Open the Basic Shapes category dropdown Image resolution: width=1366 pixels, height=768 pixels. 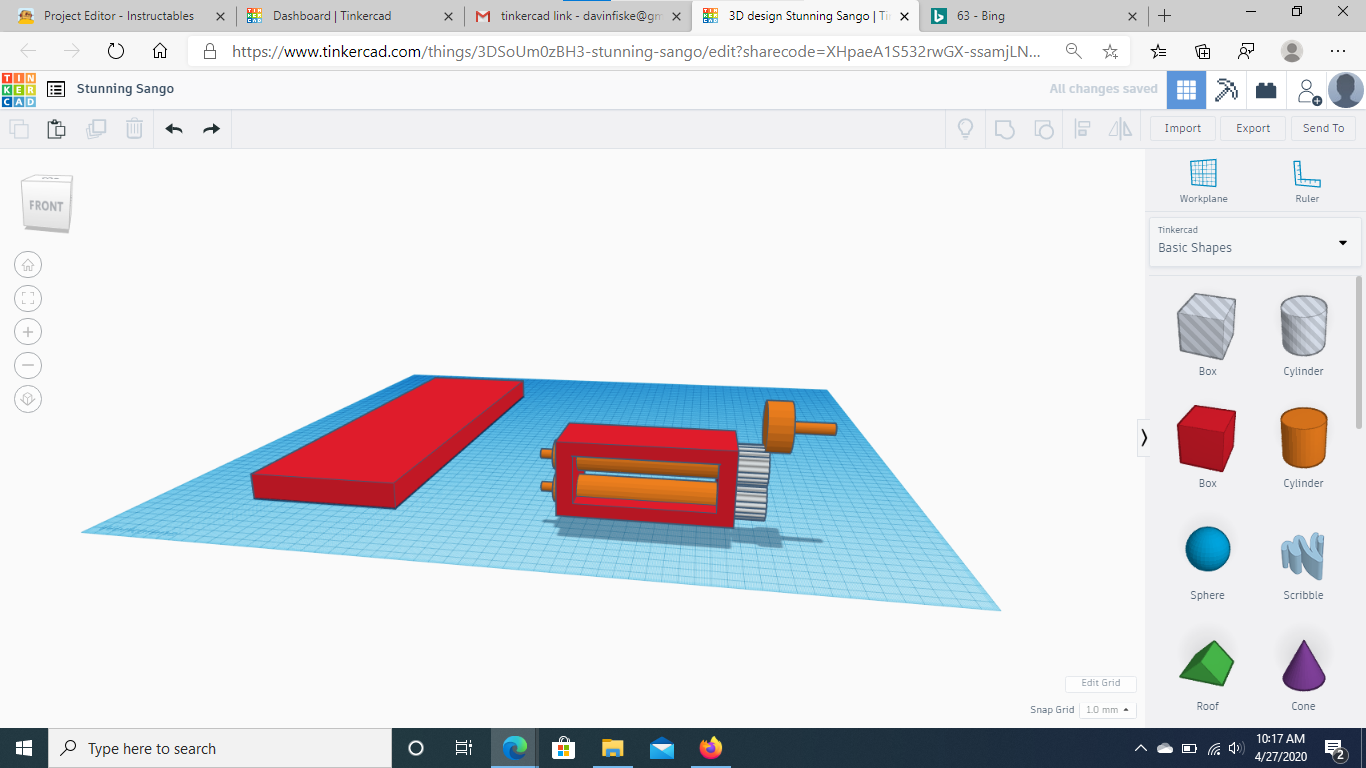(x=1255, y=242)
